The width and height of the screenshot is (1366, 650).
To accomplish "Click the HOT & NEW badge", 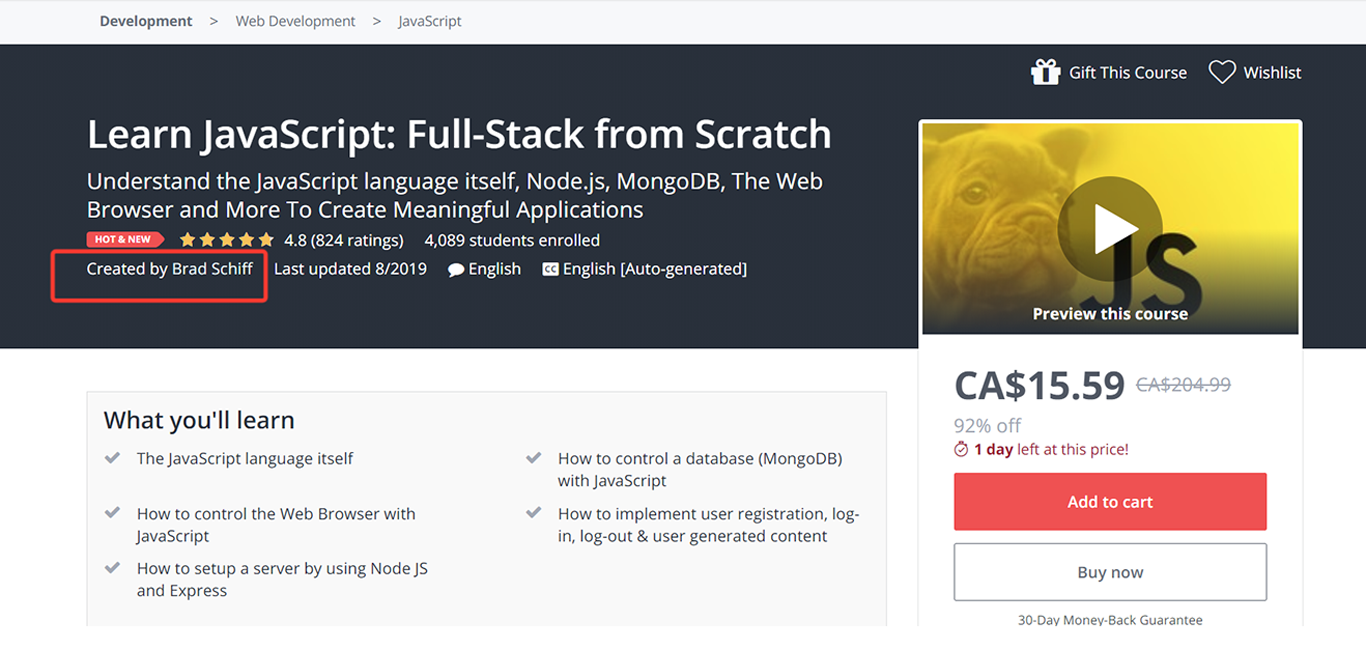I will [x=125, y=240].
